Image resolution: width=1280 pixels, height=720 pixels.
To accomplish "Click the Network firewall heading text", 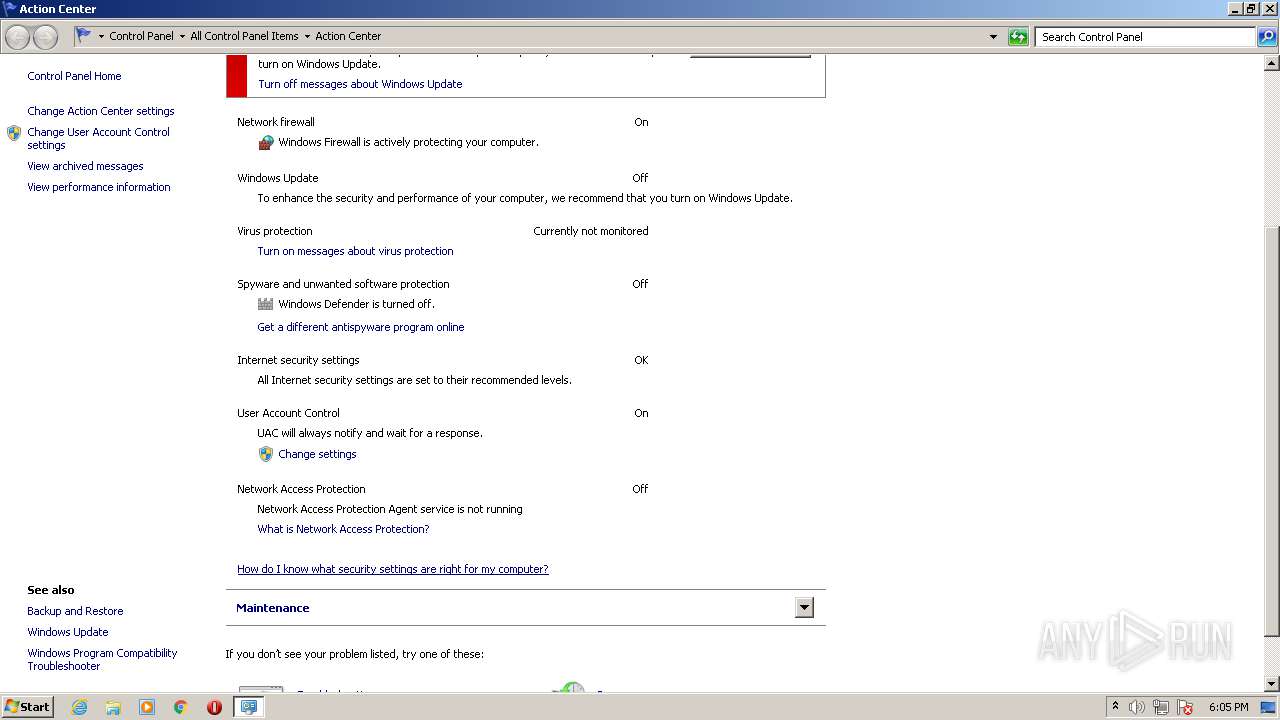I will coord(276,122).
